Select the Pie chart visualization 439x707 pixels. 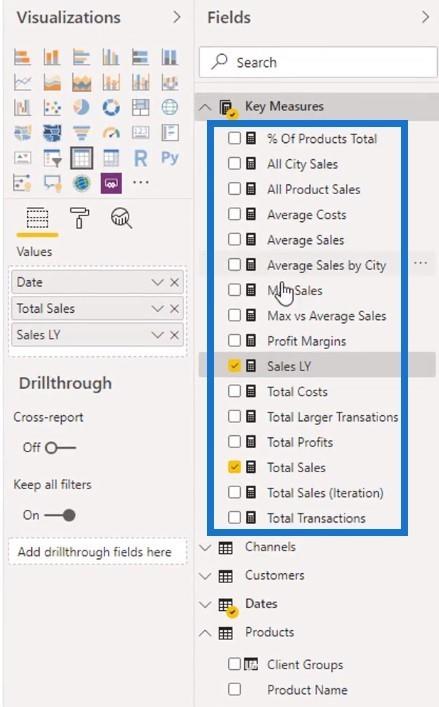[x=82, y=107]
